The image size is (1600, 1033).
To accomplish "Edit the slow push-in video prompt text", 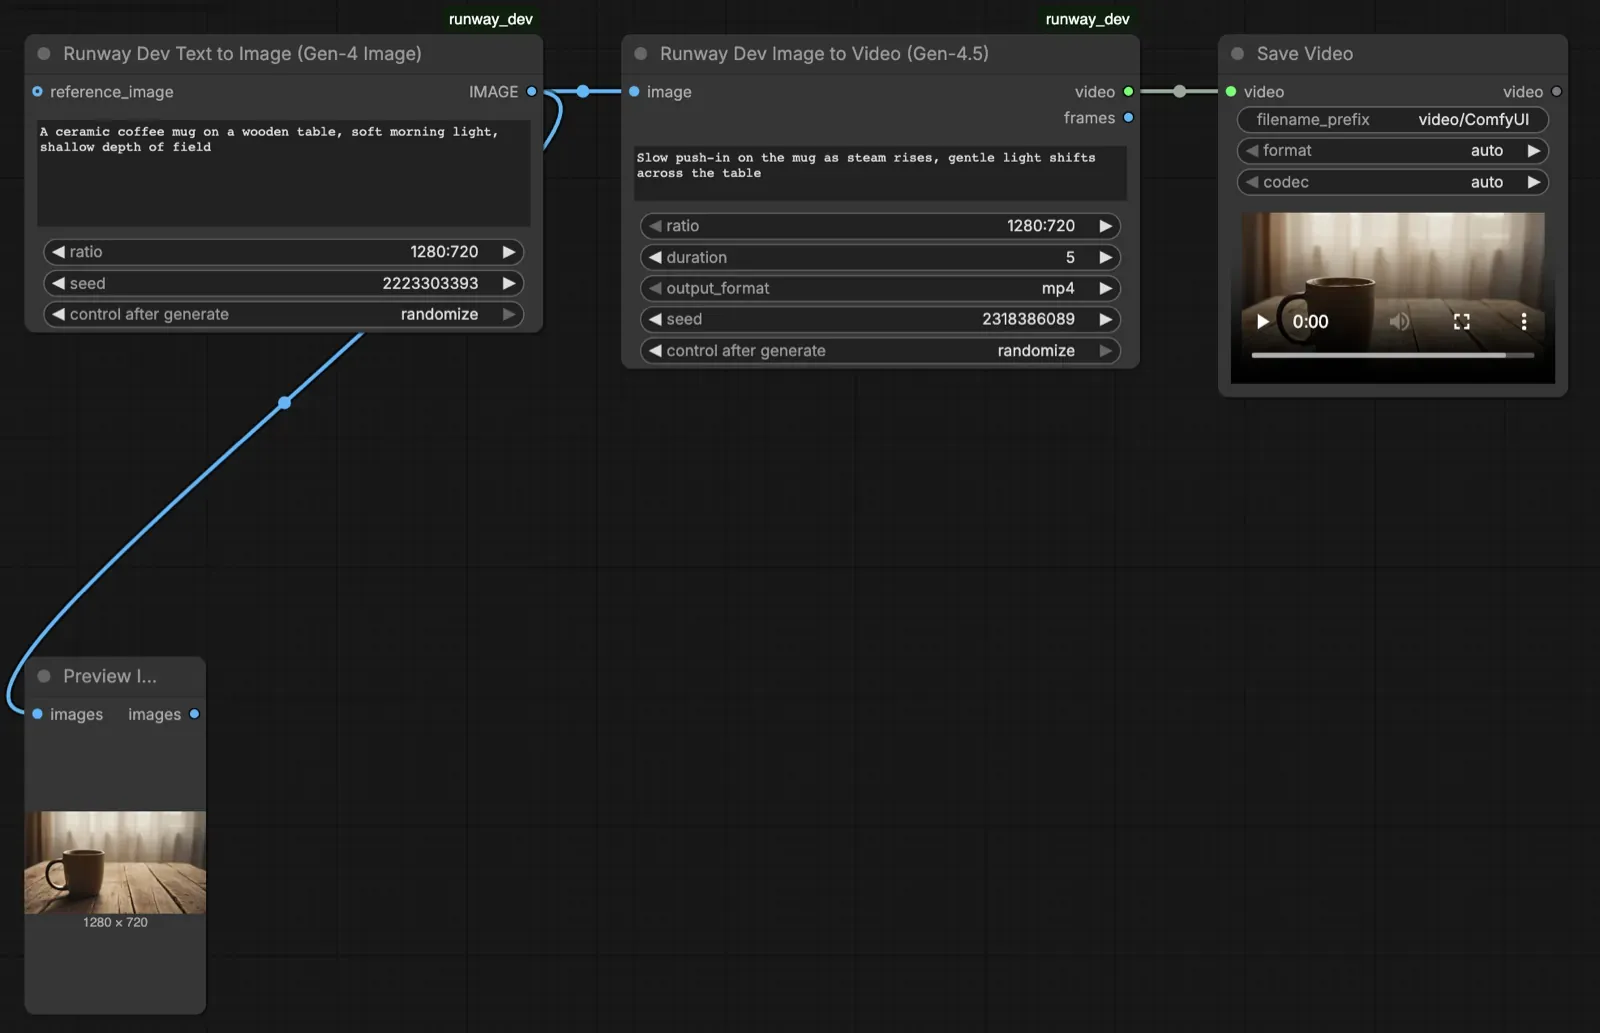I will click(881, 173).
